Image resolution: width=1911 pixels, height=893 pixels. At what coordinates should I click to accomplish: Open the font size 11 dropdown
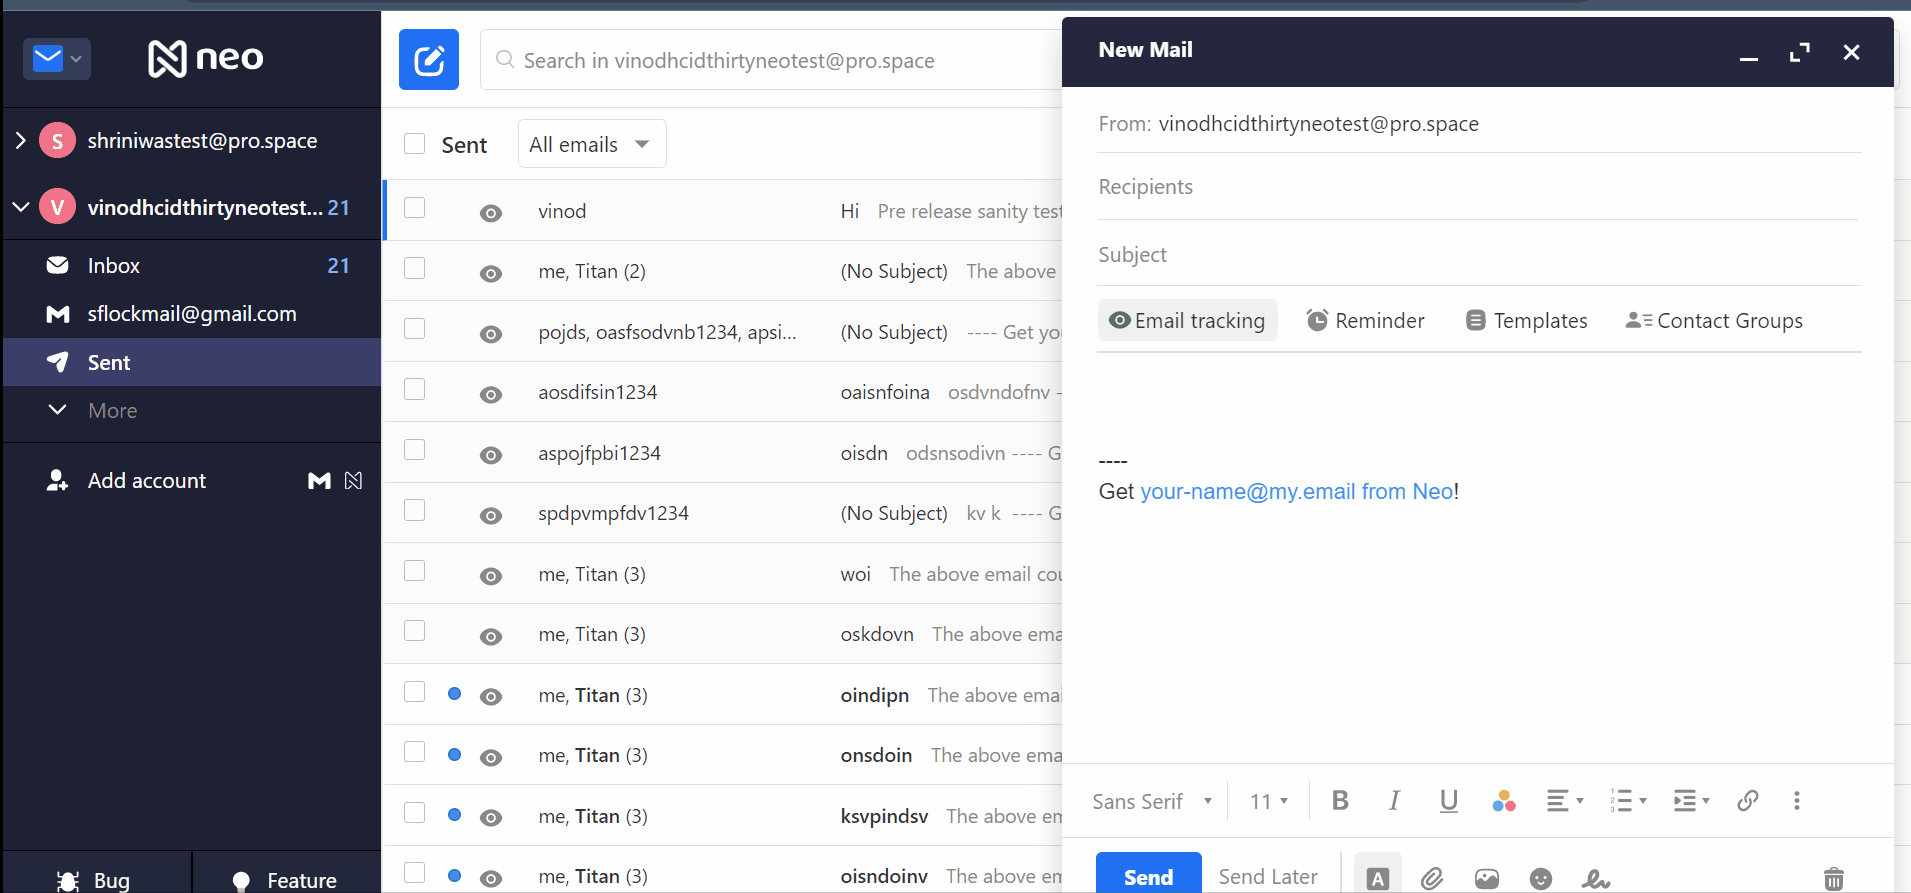(x=1269, y=801)
